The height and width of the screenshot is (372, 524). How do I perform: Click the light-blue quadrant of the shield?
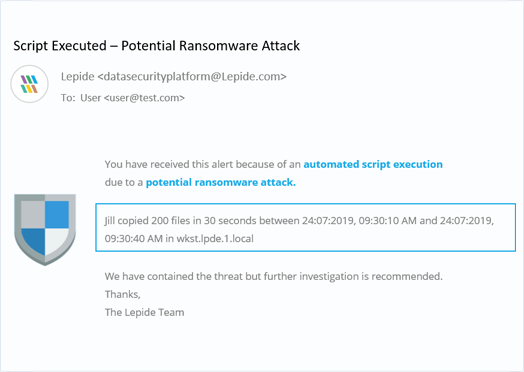point(57,214)
